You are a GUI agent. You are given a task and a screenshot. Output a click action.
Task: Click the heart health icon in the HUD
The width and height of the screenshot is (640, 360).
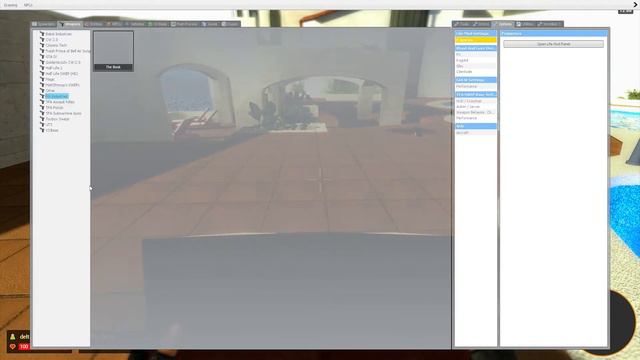point(13,347)
